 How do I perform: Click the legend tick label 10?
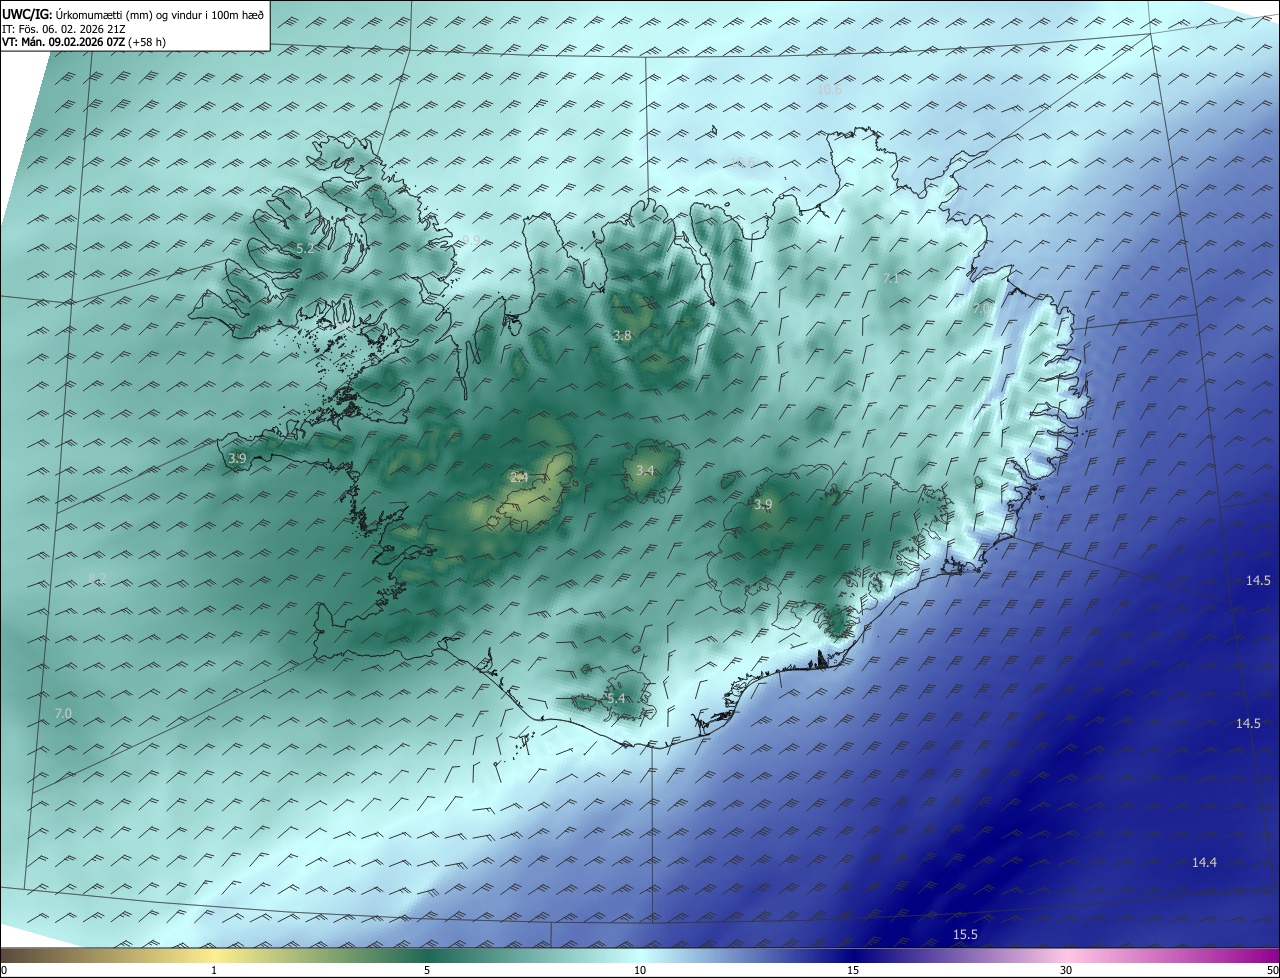tap(640, 971)
